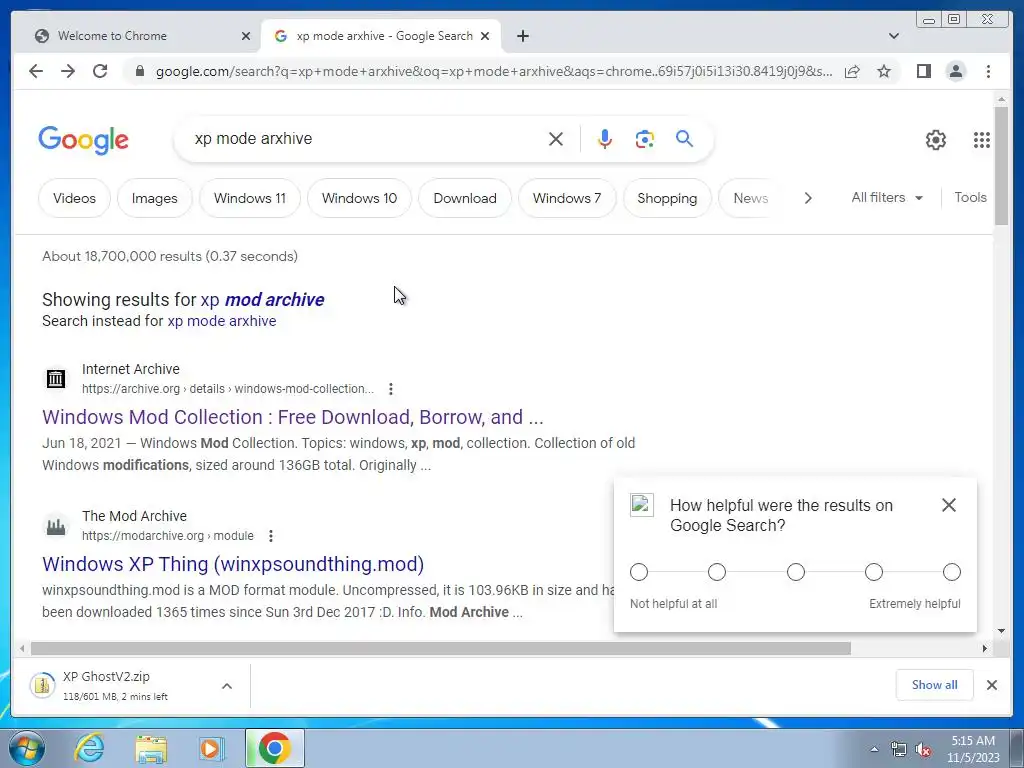The height and width of the screenshot is (768, 1024).
Task: Open taskbar clock and date
Action: point(973,749)
